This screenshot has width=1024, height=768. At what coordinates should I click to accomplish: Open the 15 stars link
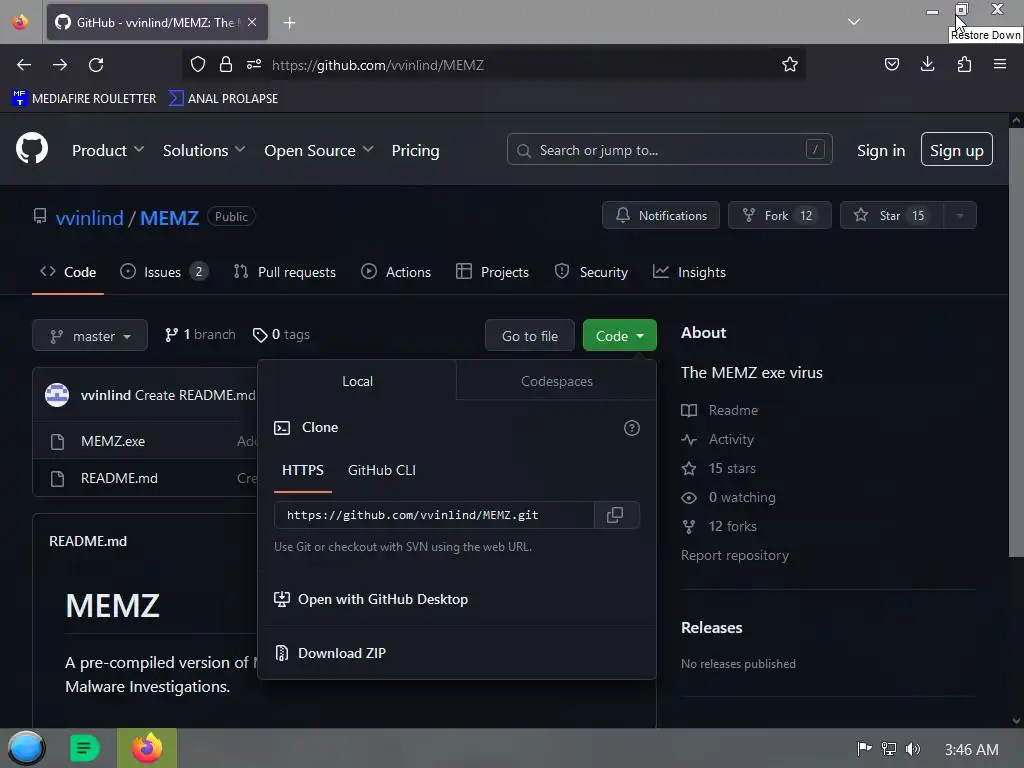[718, 468]
